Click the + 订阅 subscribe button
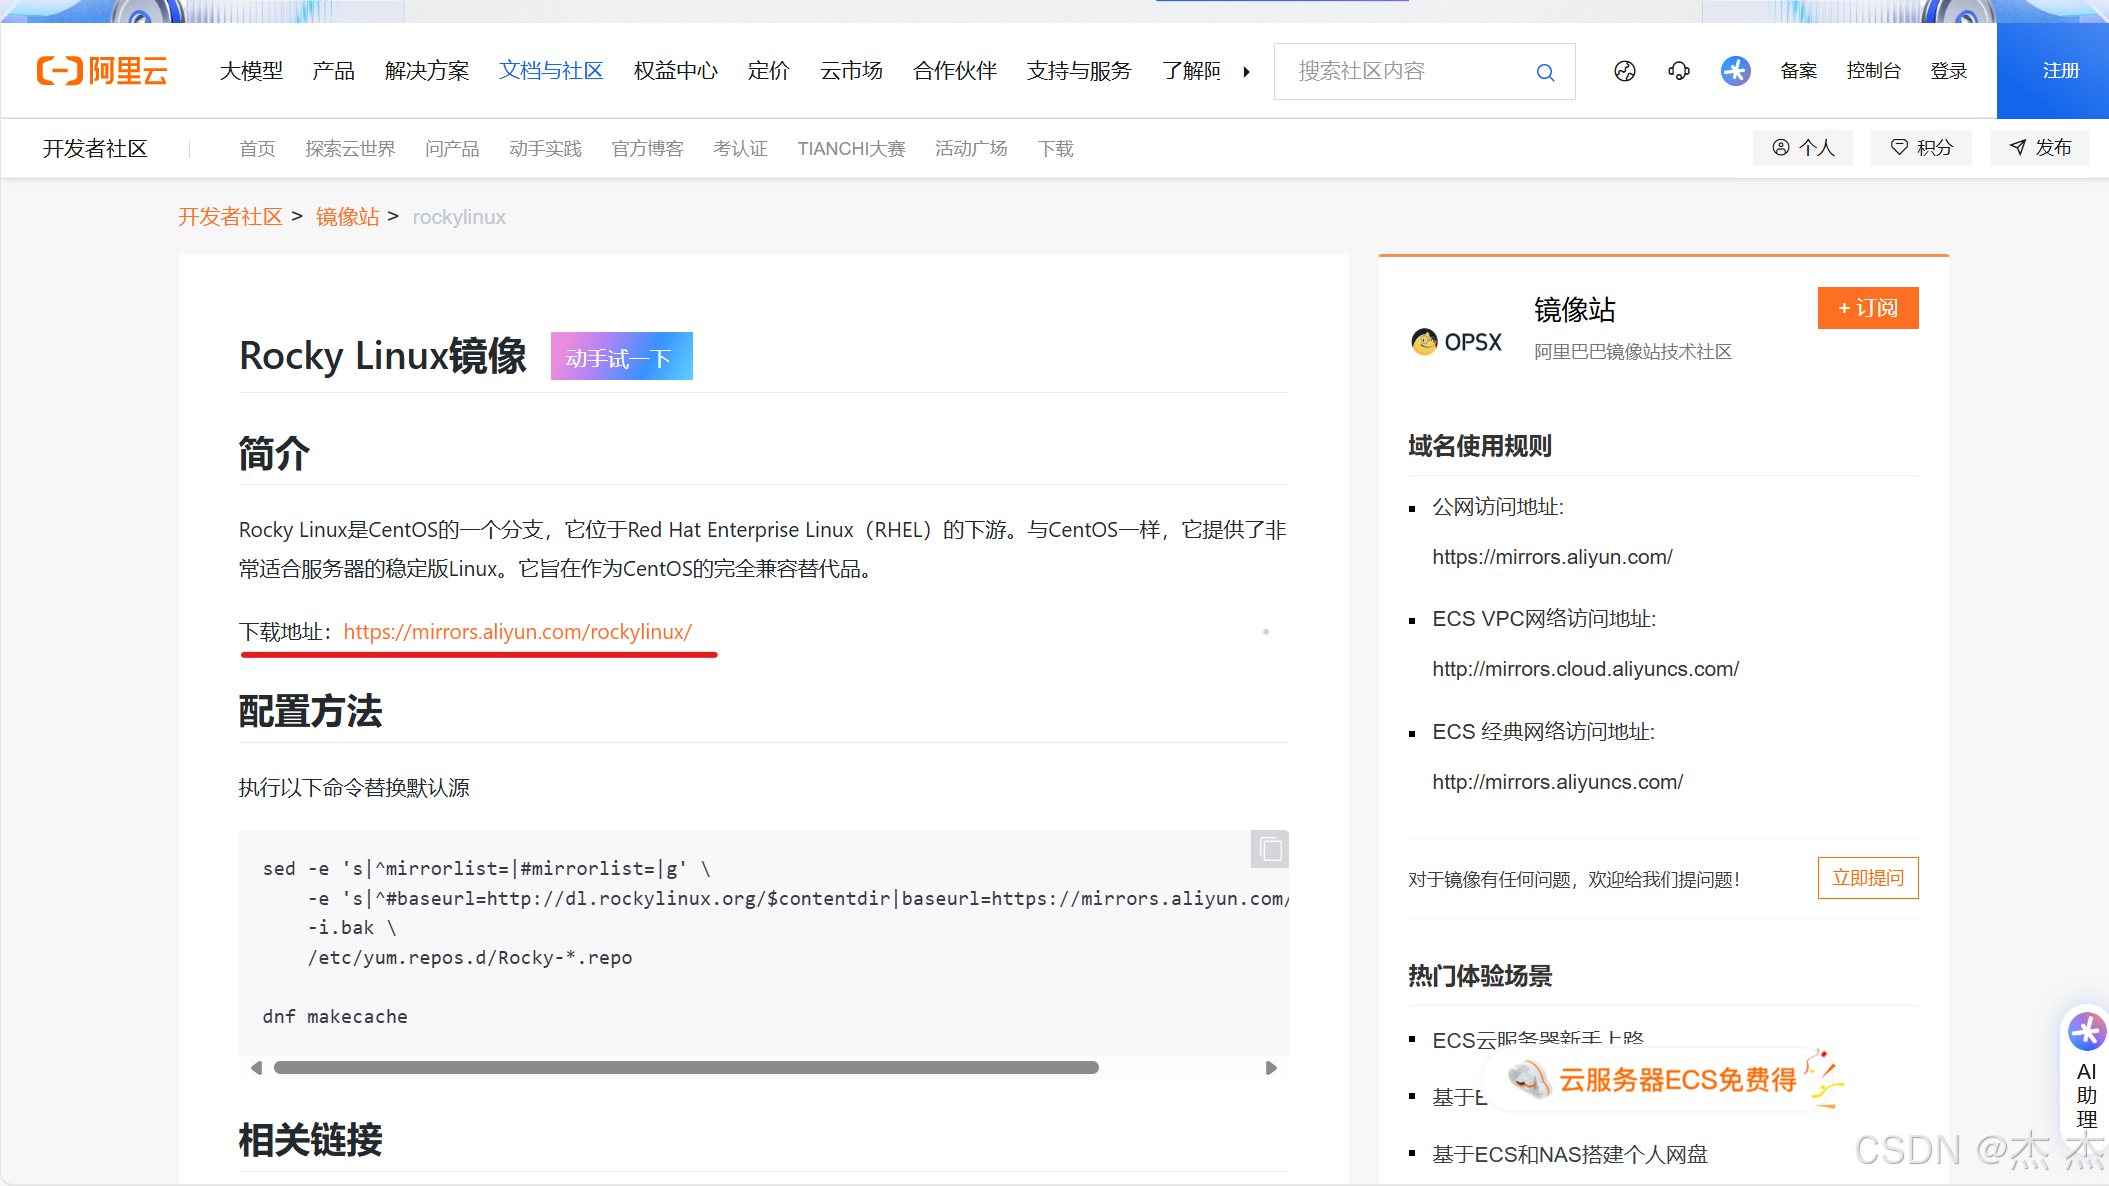Image resolution: width=2109 pixels, height=1186 pixels. pyautogui.click(x=1868, y=308)
